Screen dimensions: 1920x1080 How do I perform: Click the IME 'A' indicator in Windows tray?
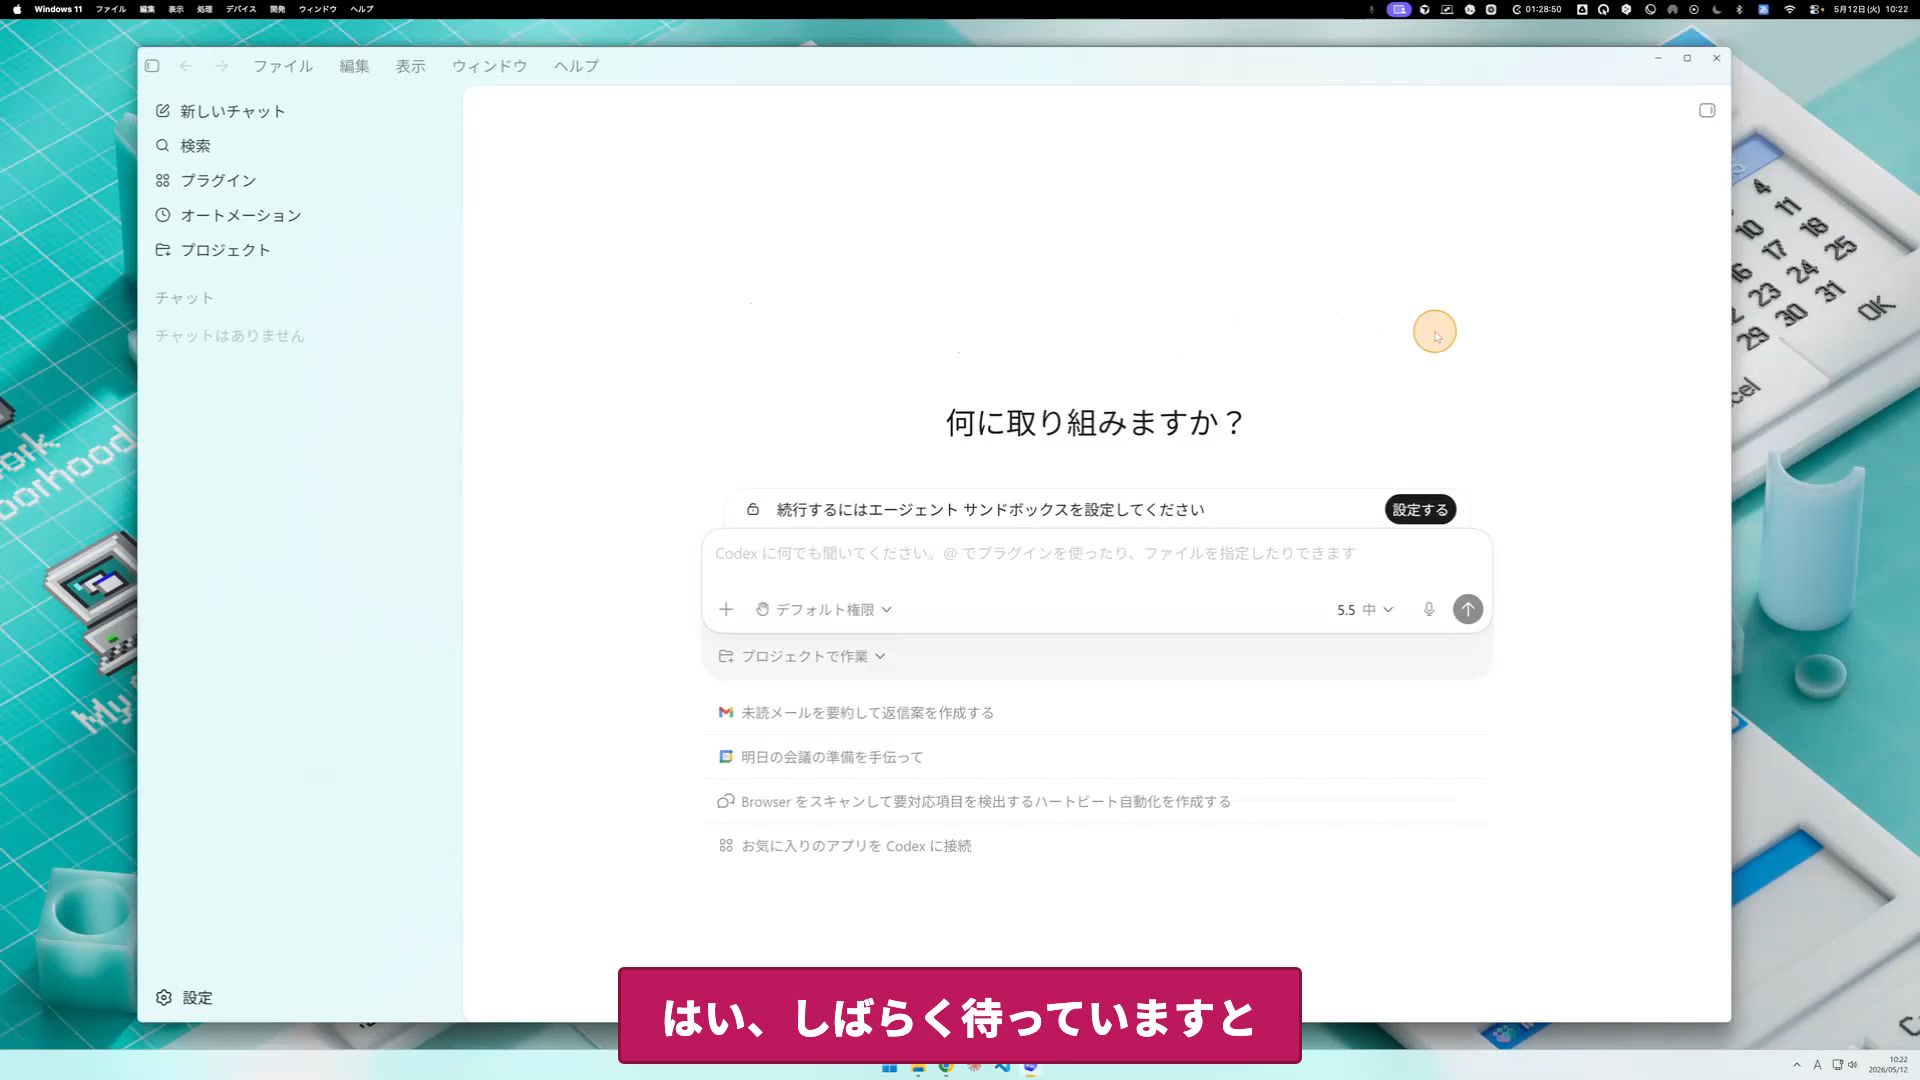pyautogui.click(x=1817, y=1065)
